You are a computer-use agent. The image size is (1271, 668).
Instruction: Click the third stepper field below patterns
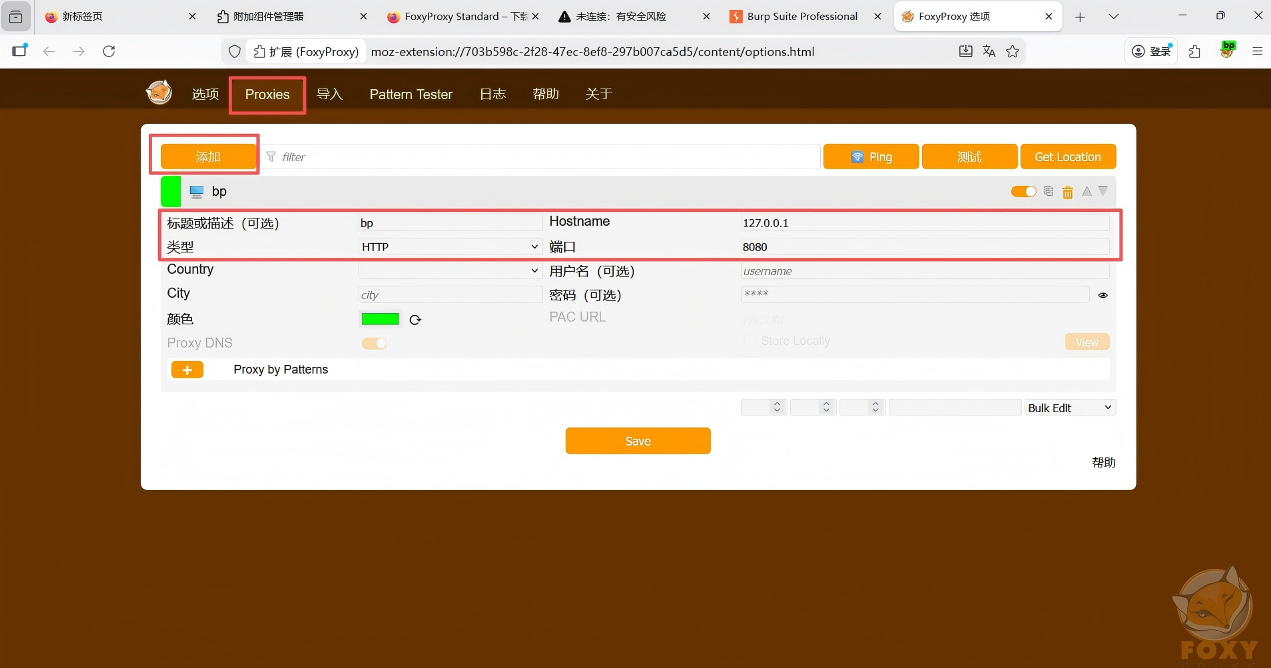[x=861, y=408]
